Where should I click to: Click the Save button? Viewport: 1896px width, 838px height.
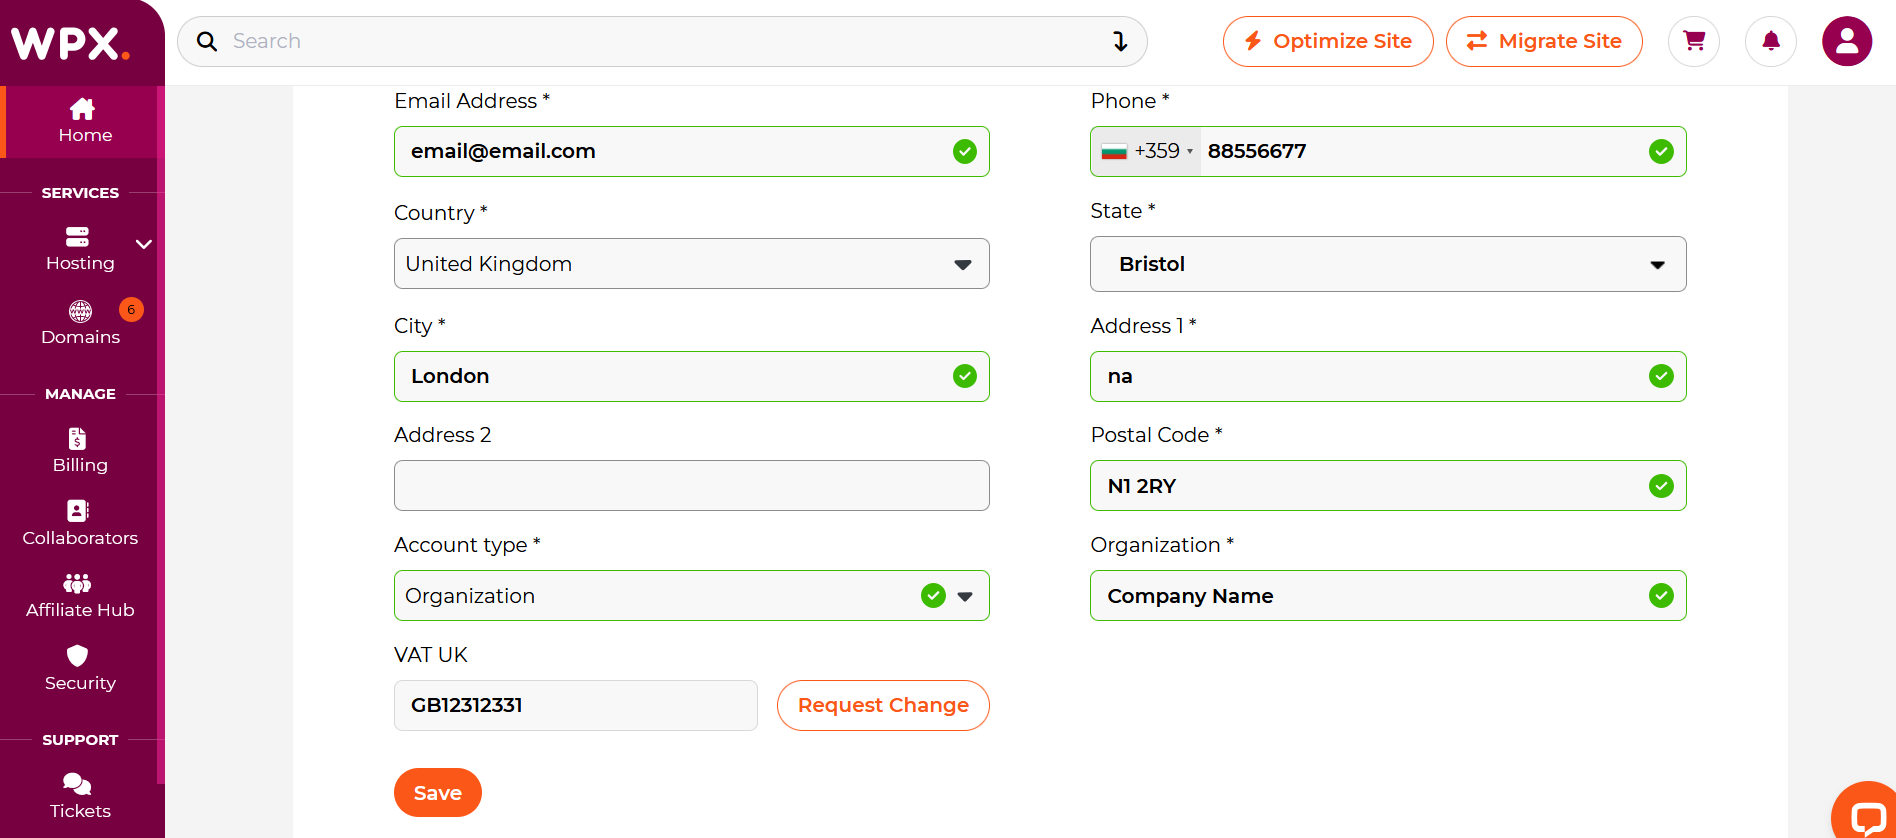click(x=437, y=793)
